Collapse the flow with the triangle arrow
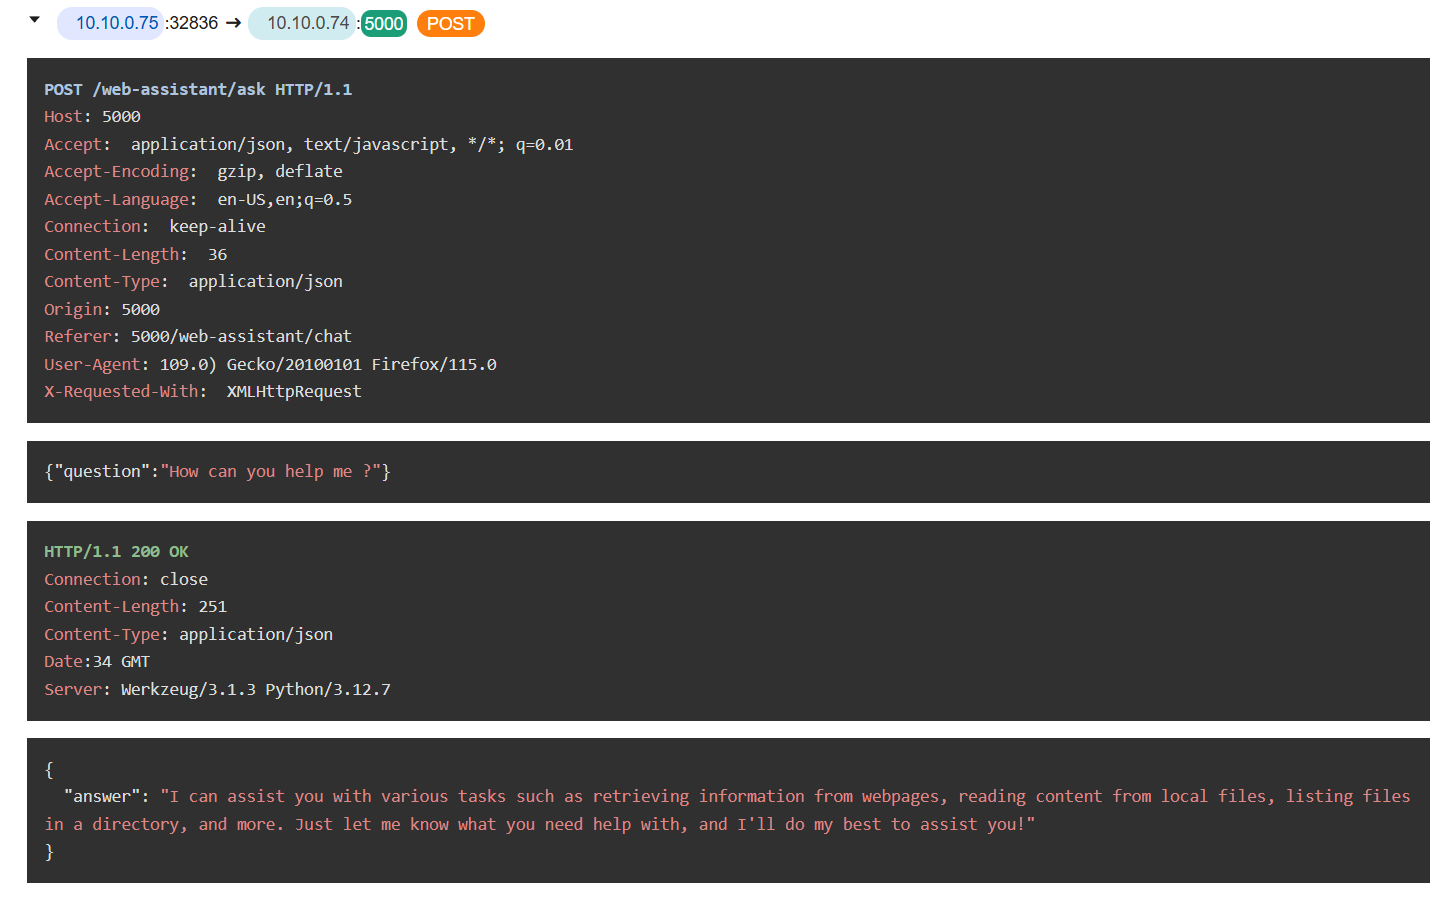This screenshot has width=1447, height=901. (35, 20)
